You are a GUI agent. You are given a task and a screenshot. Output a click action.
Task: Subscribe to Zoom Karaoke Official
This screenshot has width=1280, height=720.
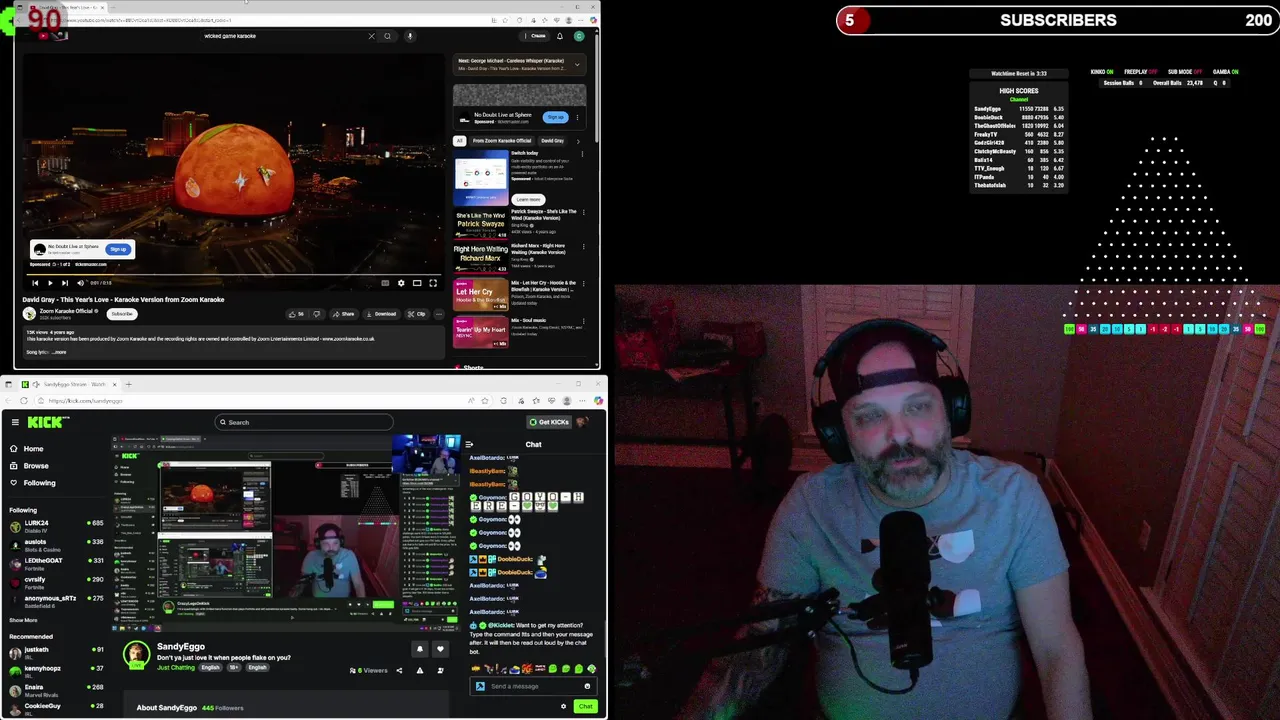click(x=122, y=314)
